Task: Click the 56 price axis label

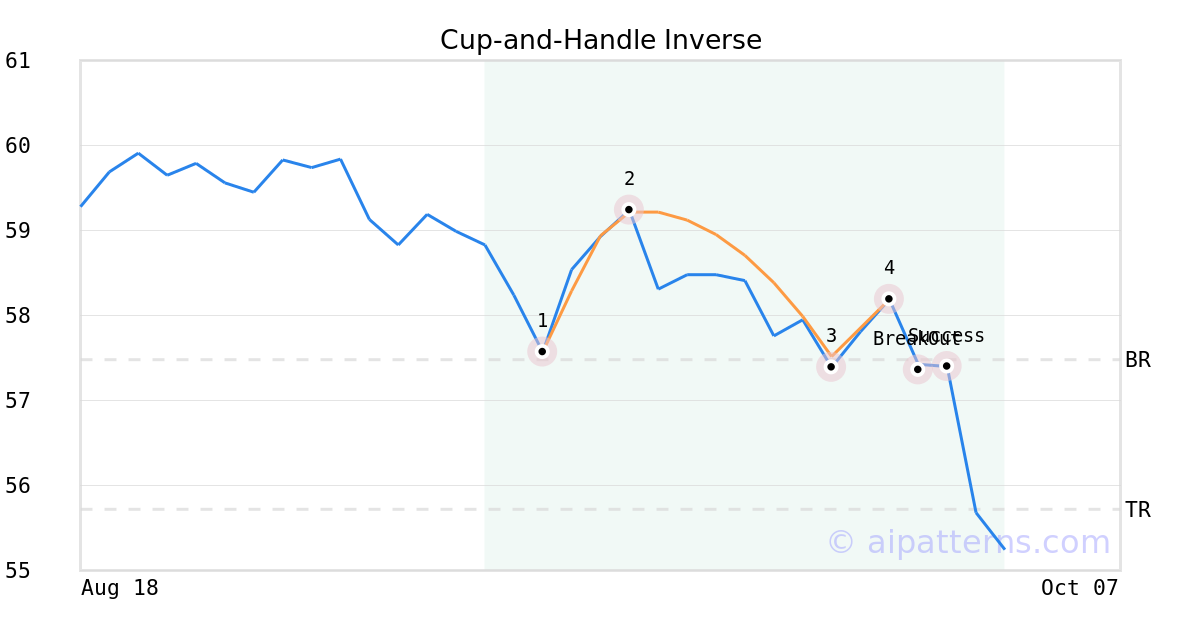Action: point(18,486)
